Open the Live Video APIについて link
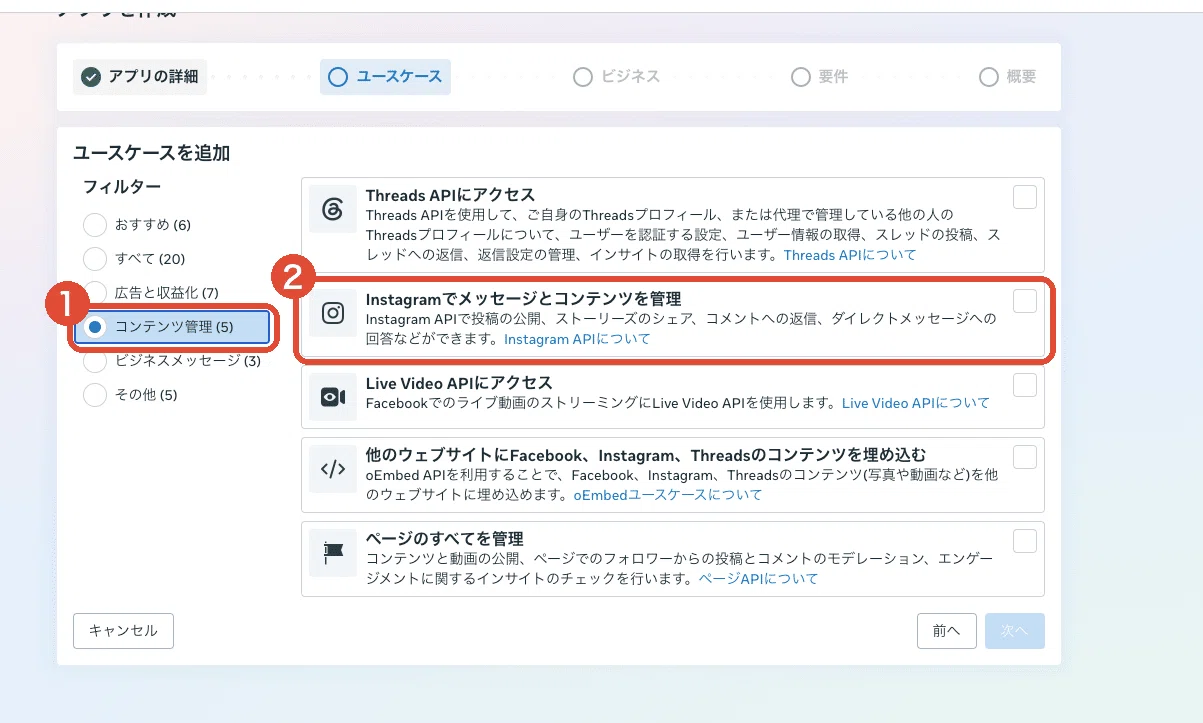The width and height of the screenshot is (1203, 723). (x=916, y=403)
